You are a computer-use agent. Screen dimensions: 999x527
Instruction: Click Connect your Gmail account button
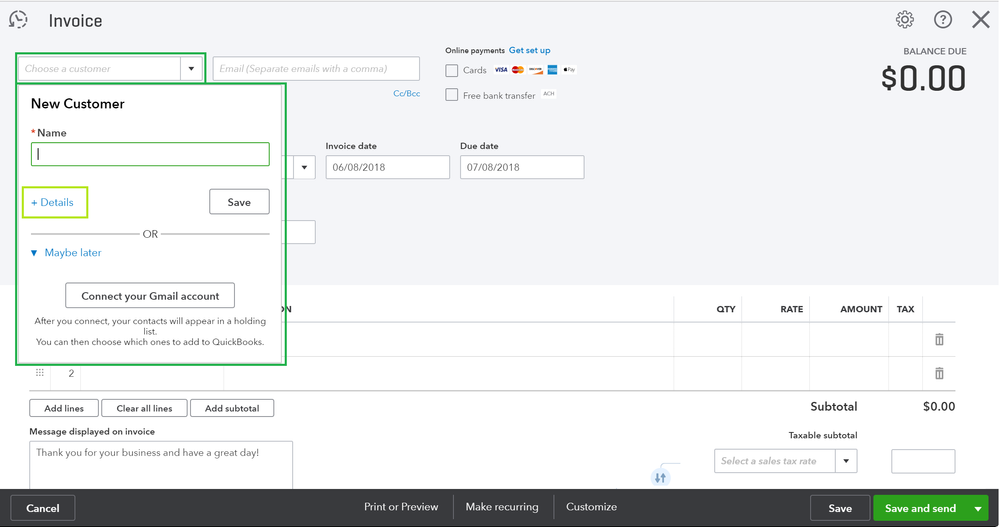(x=150, y=296)
